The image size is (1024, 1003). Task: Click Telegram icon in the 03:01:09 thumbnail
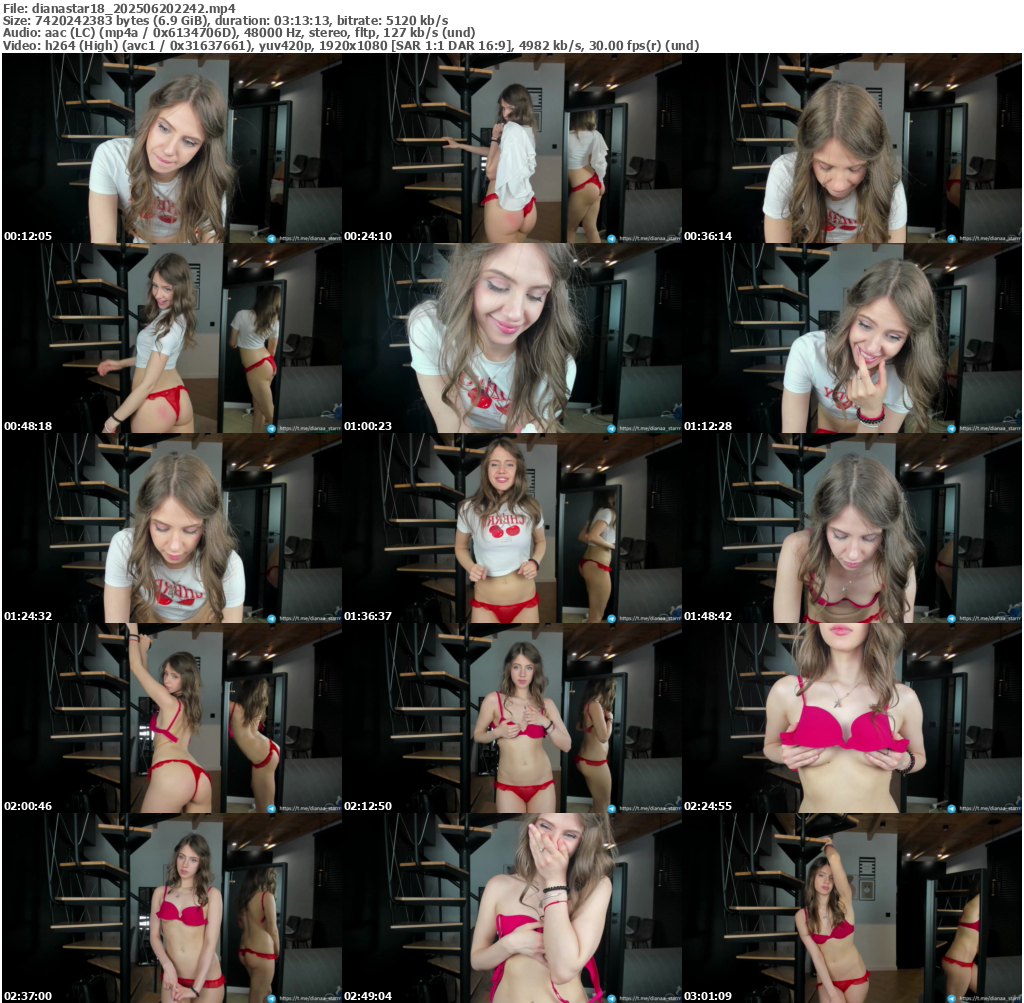[x=951, y=998]
